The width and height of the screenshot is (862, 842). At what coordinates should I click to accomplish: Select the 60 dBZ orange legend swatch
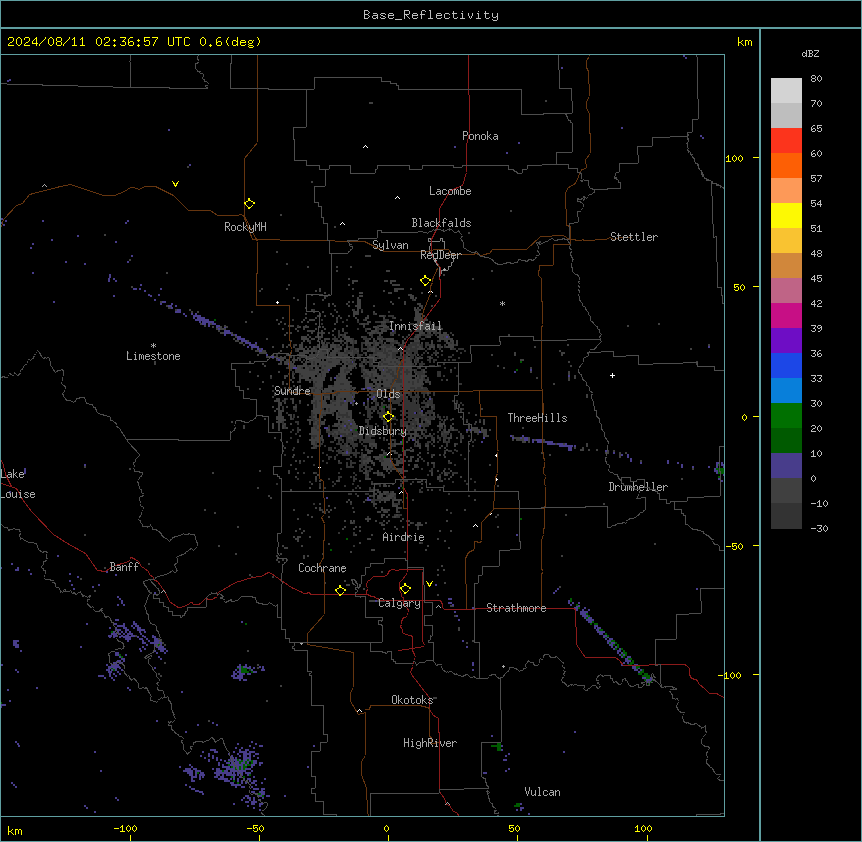click(x=786, y=165)
